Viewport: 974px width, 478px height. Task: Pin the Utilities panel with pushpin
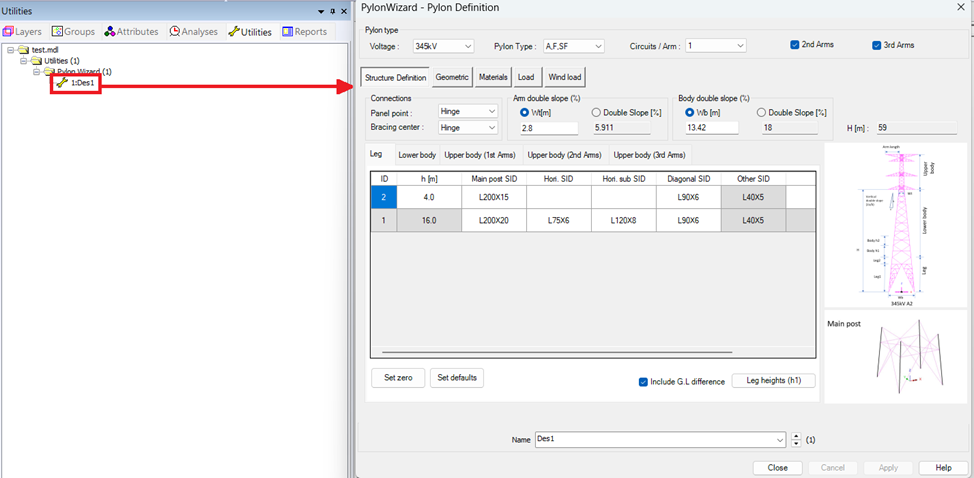pos(333,11)
